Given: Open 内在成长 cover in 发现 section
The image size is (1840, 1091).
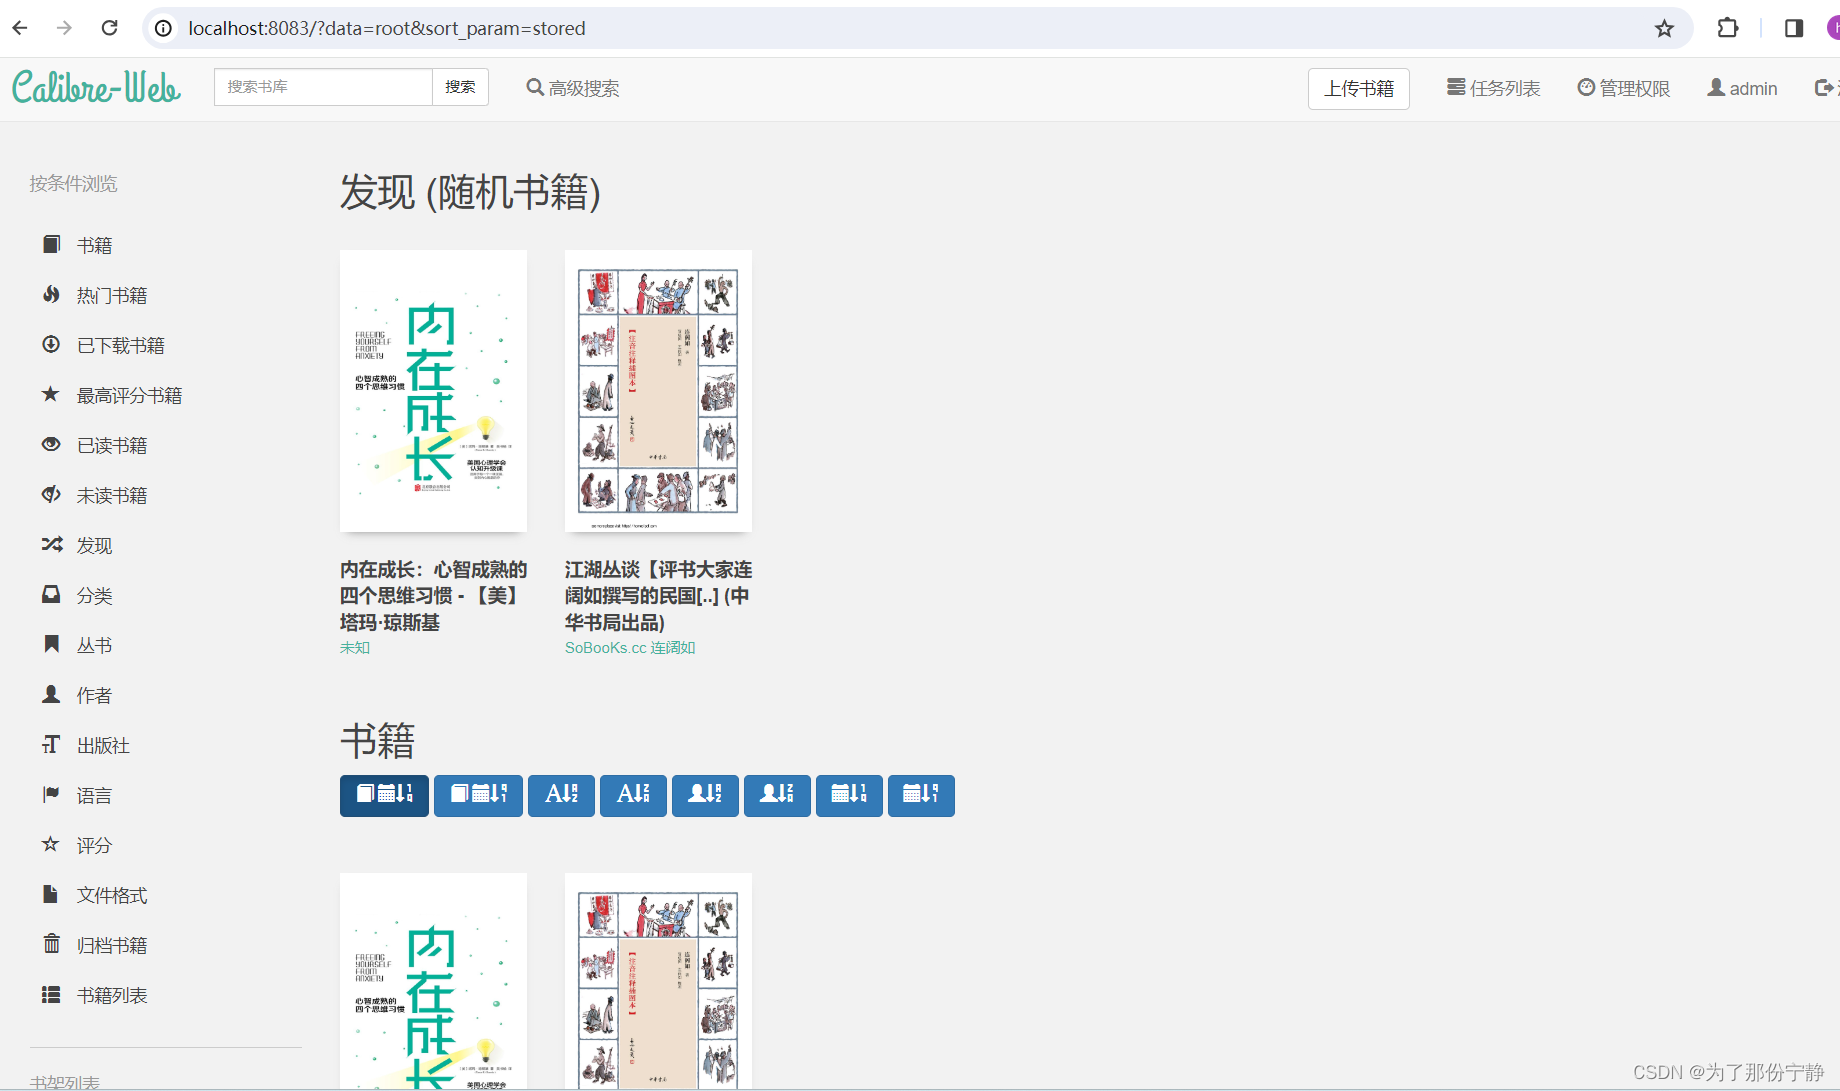Looking at the screenshot, I should point(433,391).
